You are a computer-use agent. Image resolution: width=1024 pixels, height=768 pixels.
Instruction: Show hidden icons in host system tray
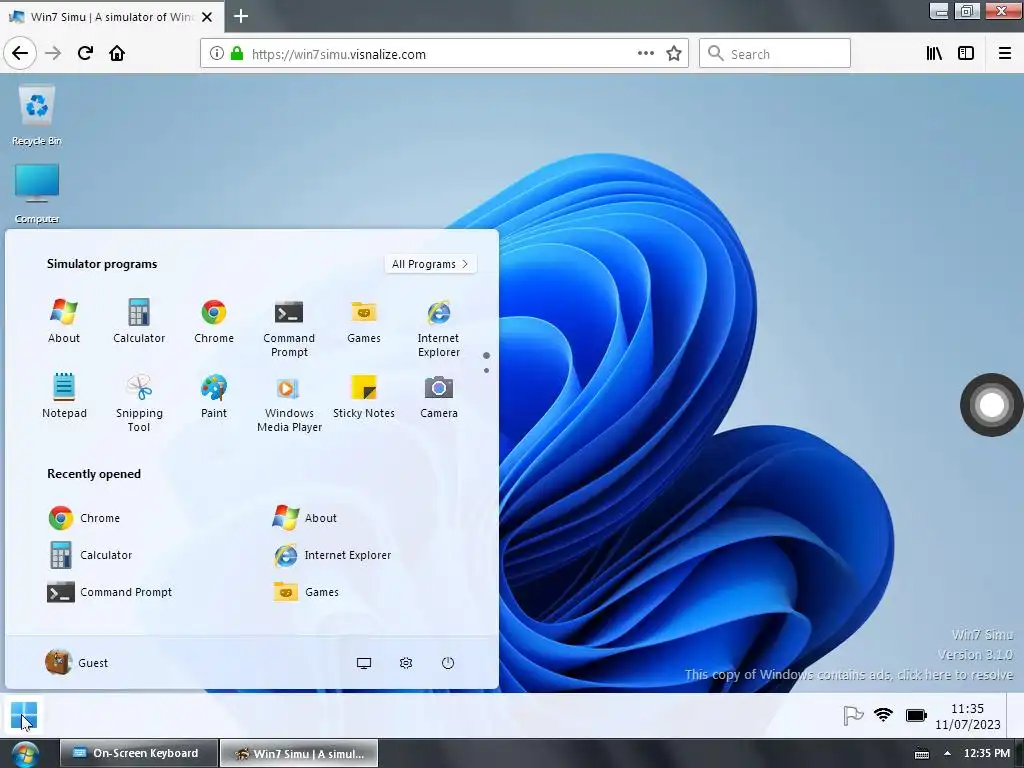click(947, 754)
